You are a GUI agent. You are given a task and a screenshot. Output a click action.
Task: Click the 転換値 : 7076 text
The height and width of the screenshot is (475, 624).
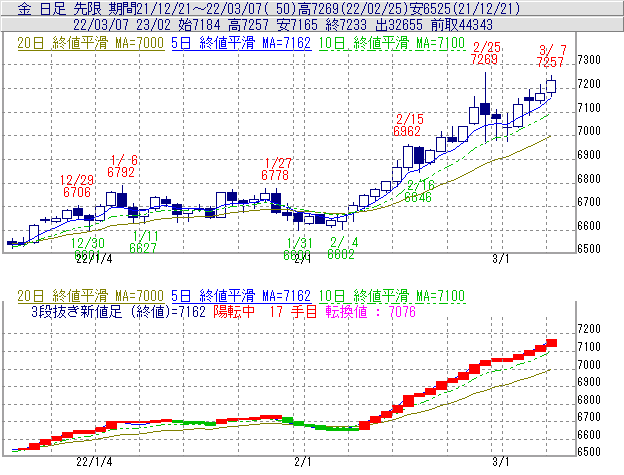(x=370, y=311)
